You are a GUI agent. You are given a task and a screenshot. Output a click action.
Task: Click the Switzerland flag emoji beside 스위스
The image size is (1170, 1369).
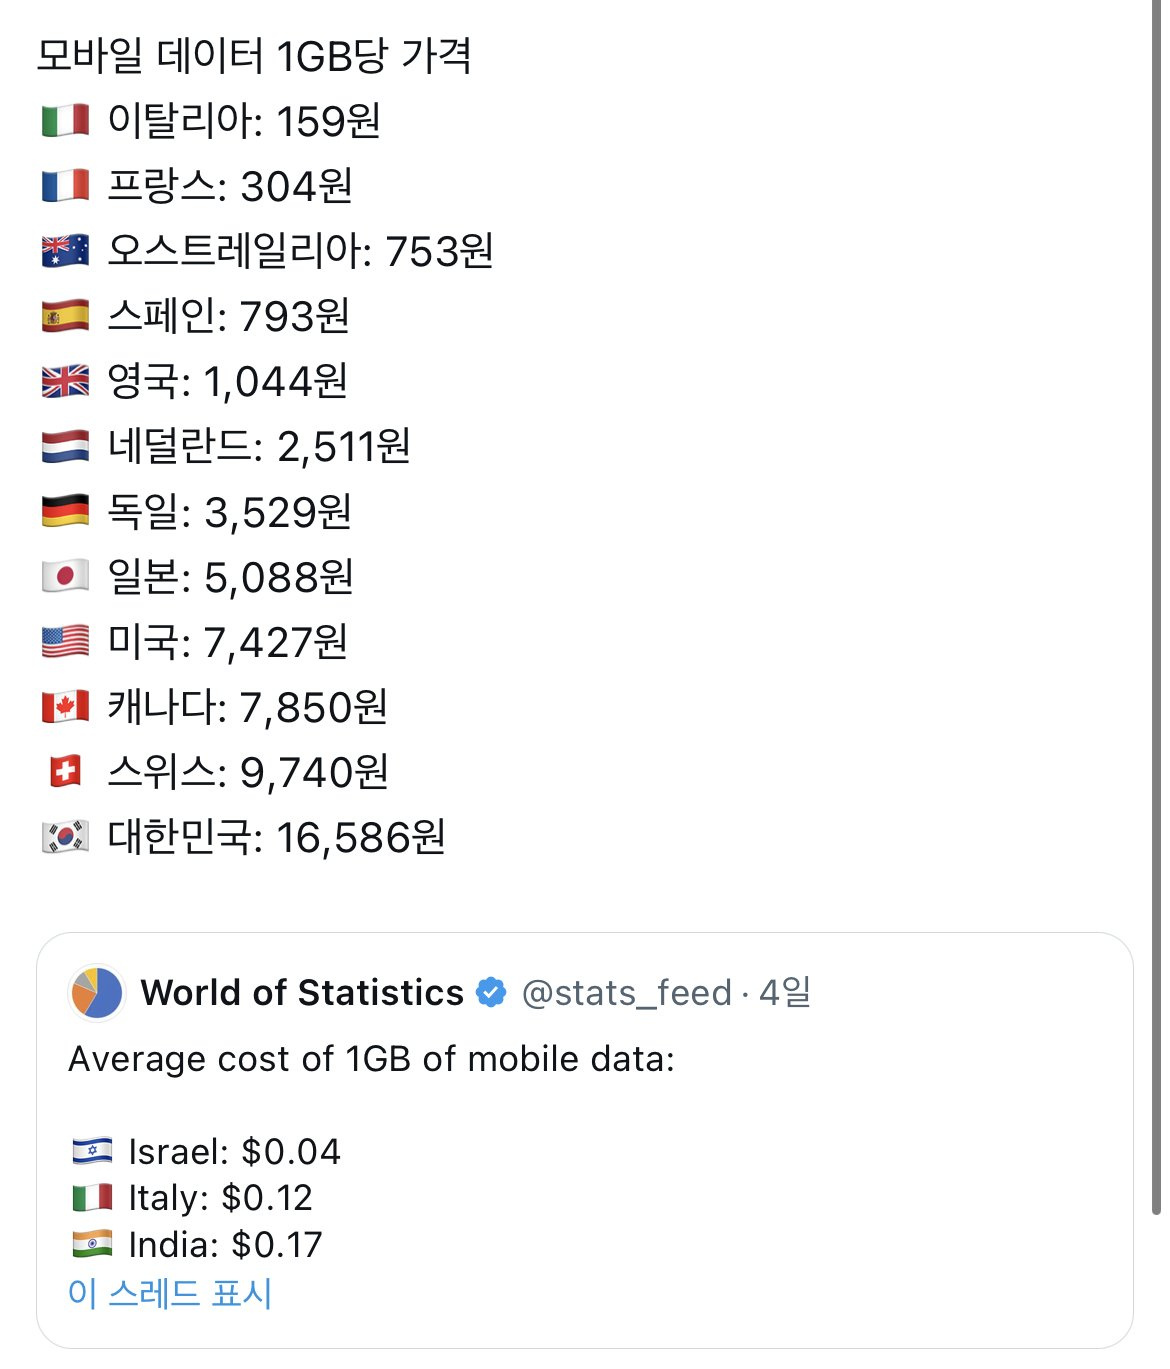coord(65,772)
